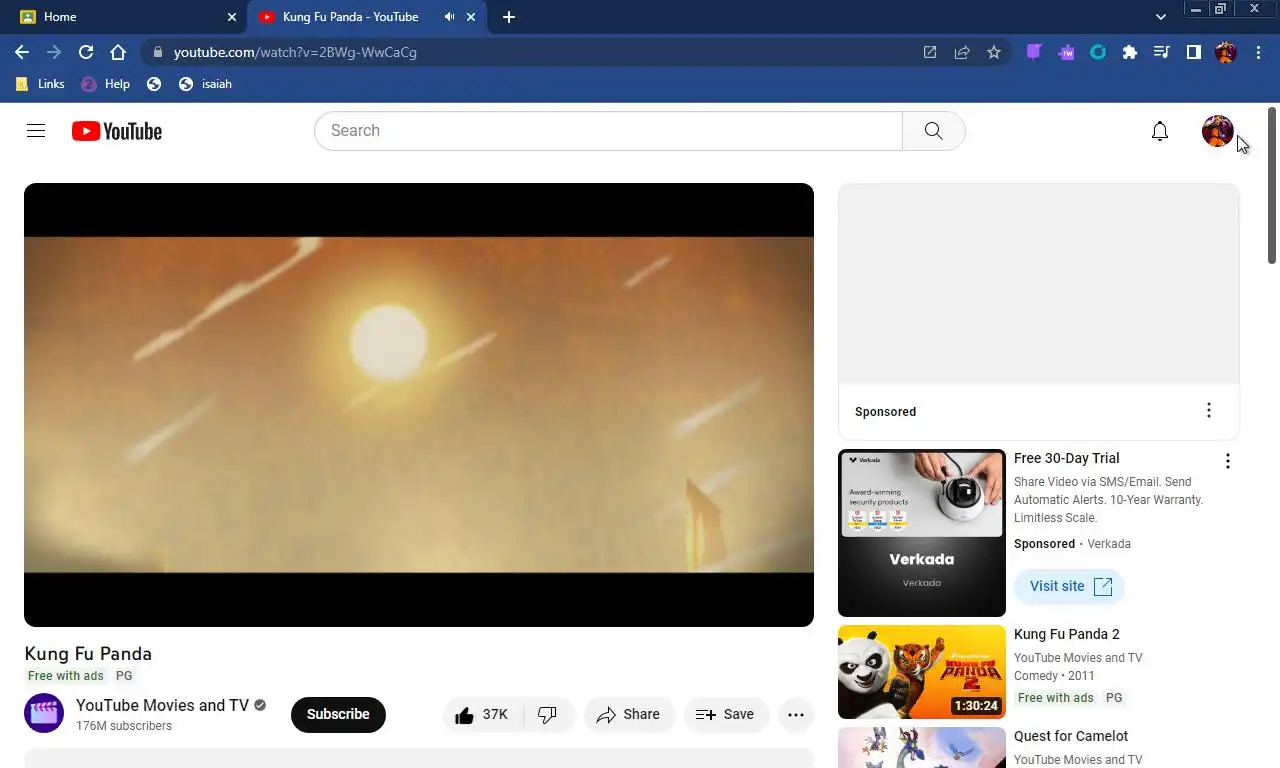Click the open-in-app icon in address bar
This screenshot has width=1280, height=768.
930,52
